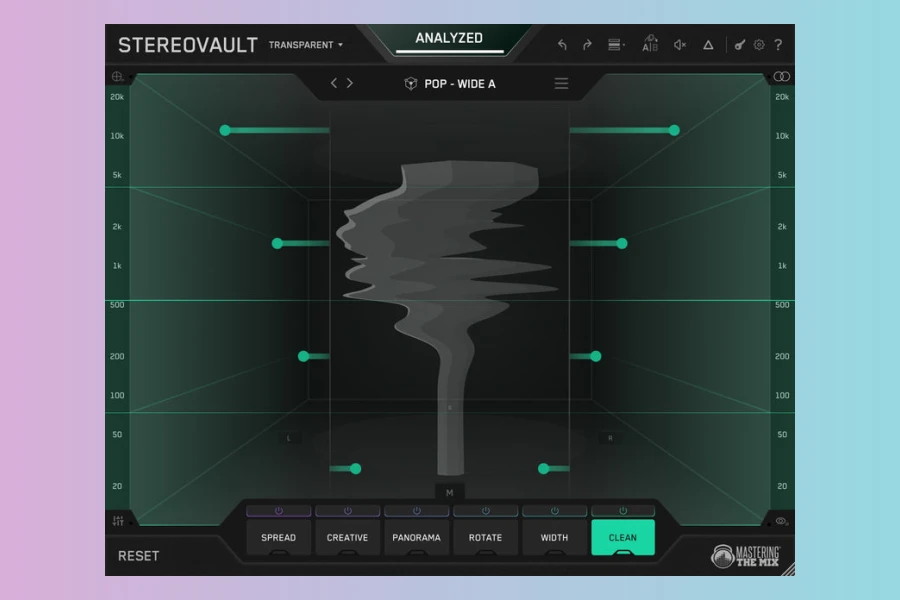Click the muted speaker icon

pyautogui.click(x=680, y=45)
